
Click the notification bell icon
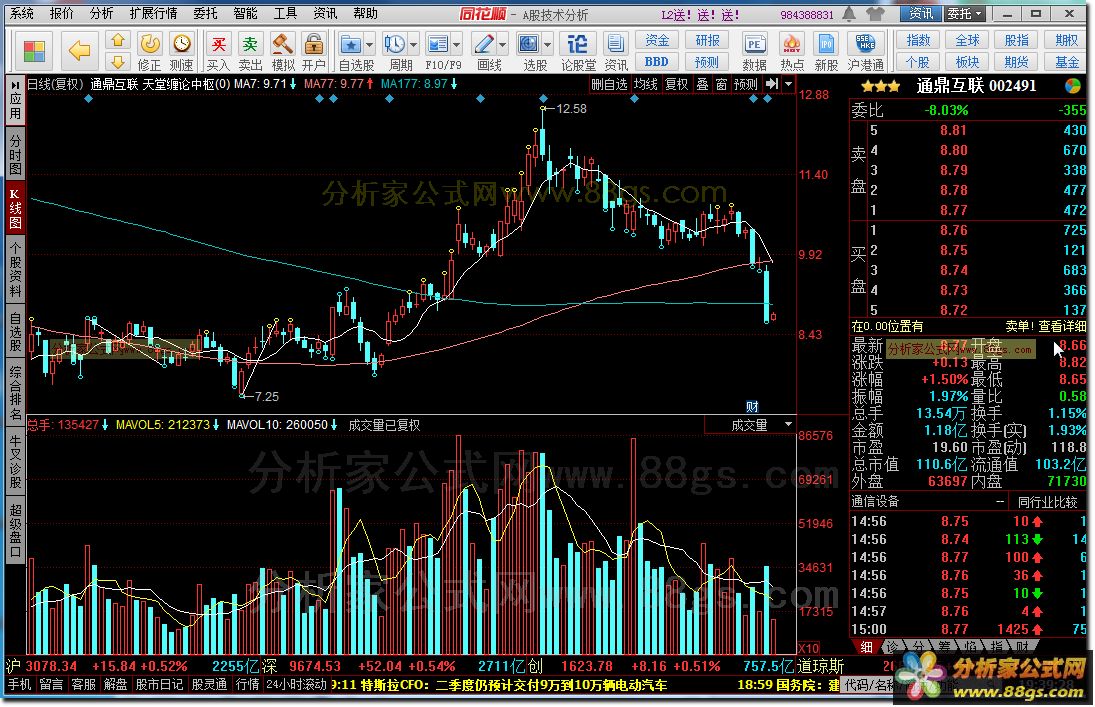[849, 13]
